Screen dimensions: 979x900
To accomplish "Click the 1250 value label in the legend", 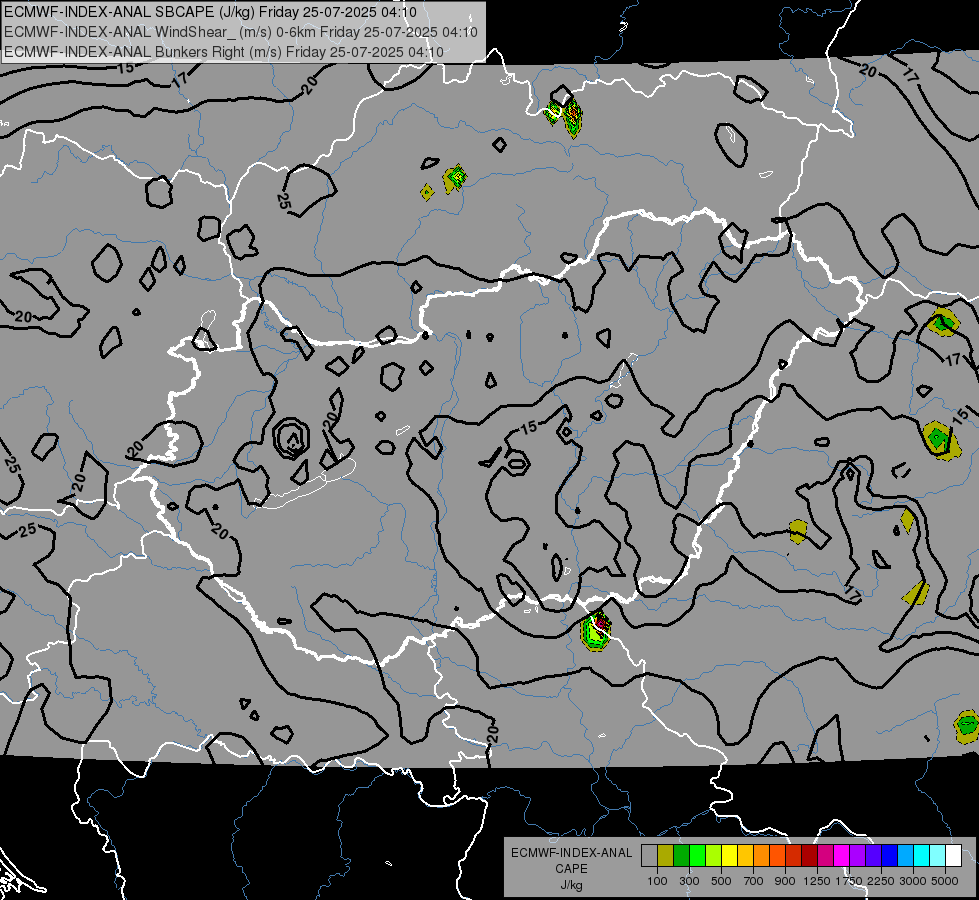I will click(x=817, y=881).
